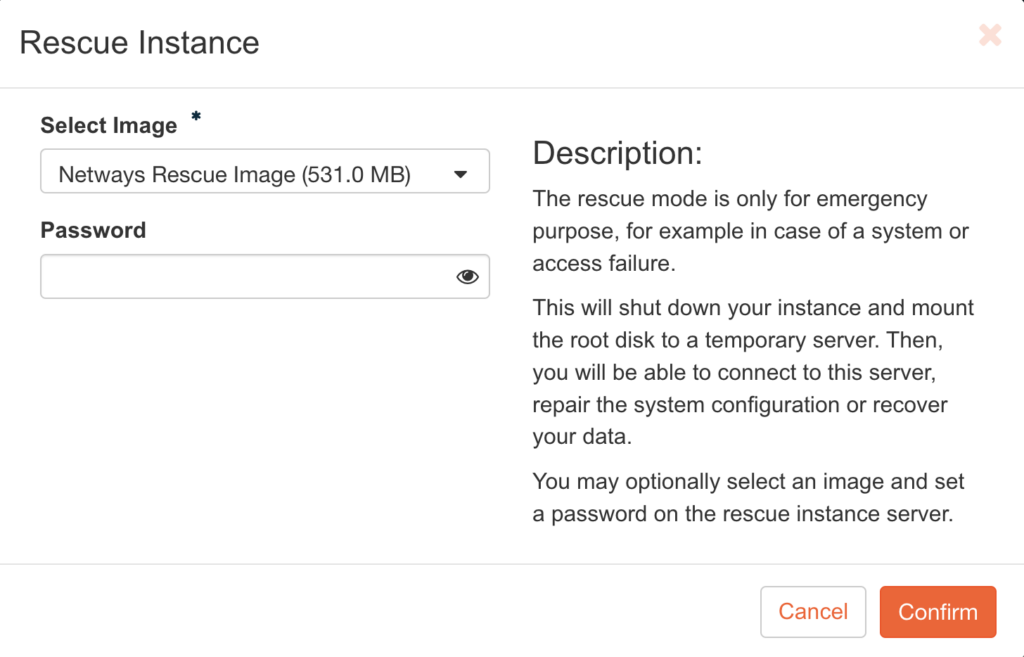Click the Description heading

[x=617, y=153]
